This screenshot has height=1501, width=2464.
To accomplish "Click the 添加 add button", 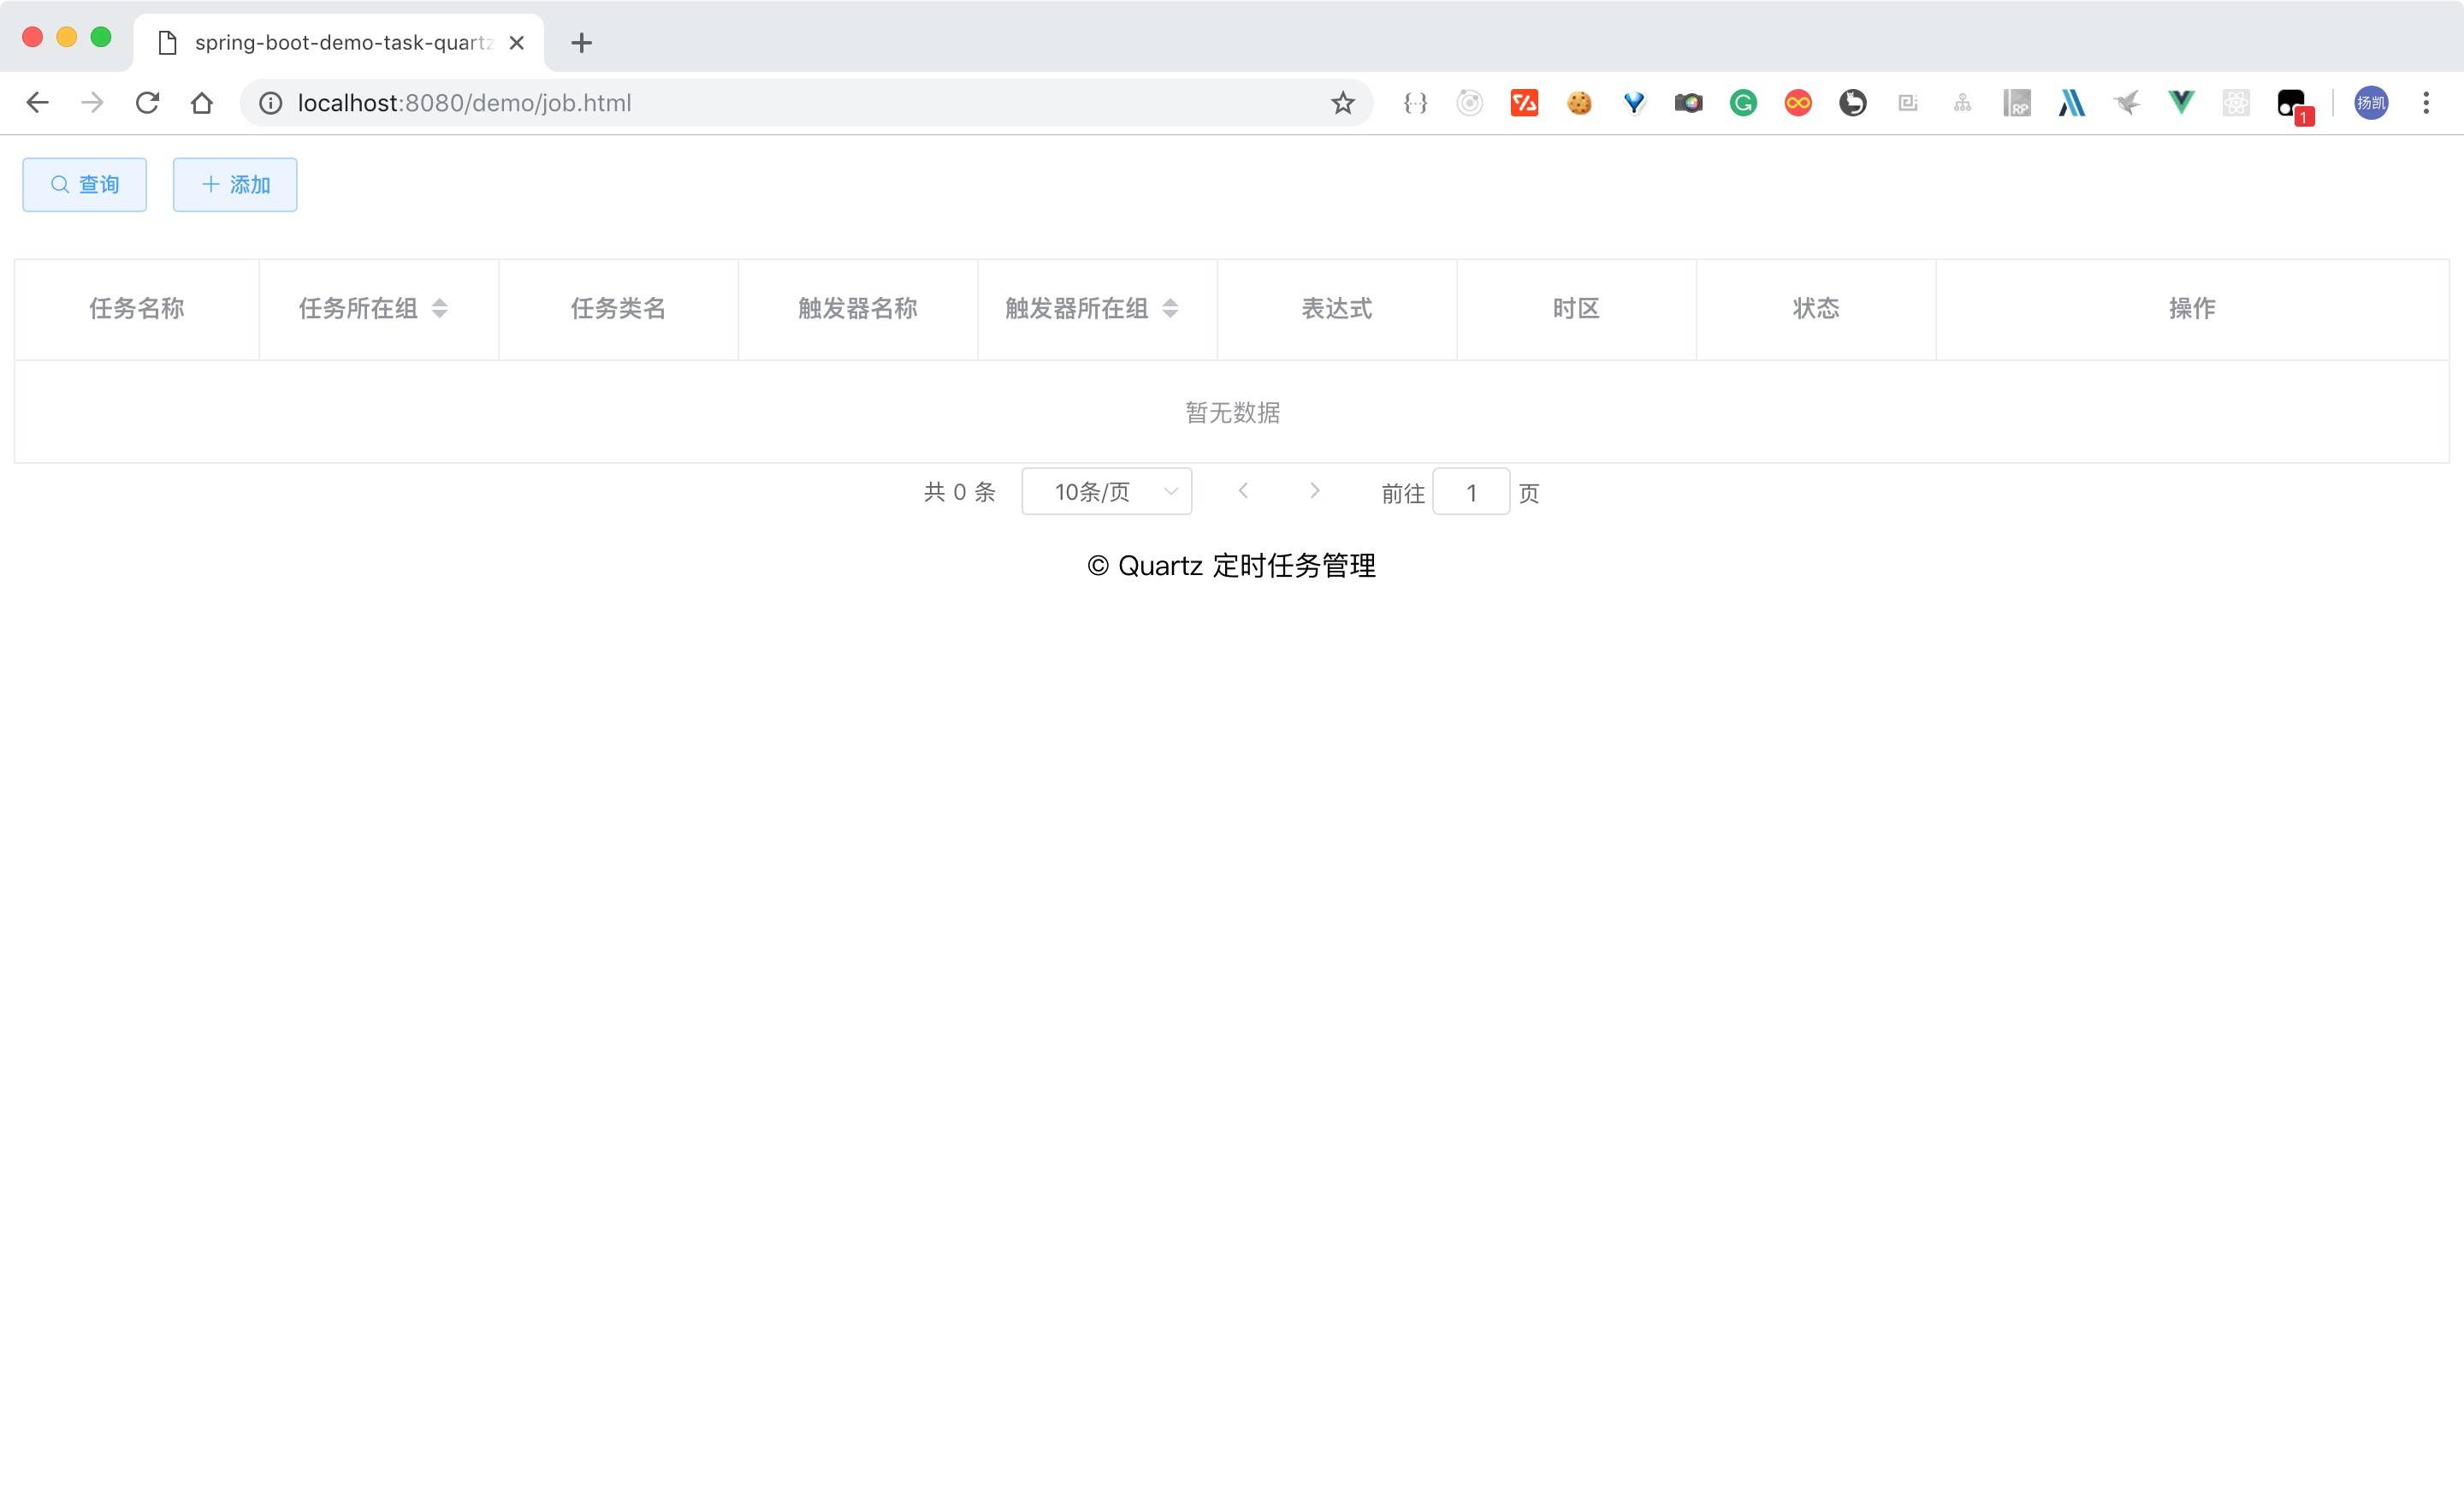I will (235, 185).
